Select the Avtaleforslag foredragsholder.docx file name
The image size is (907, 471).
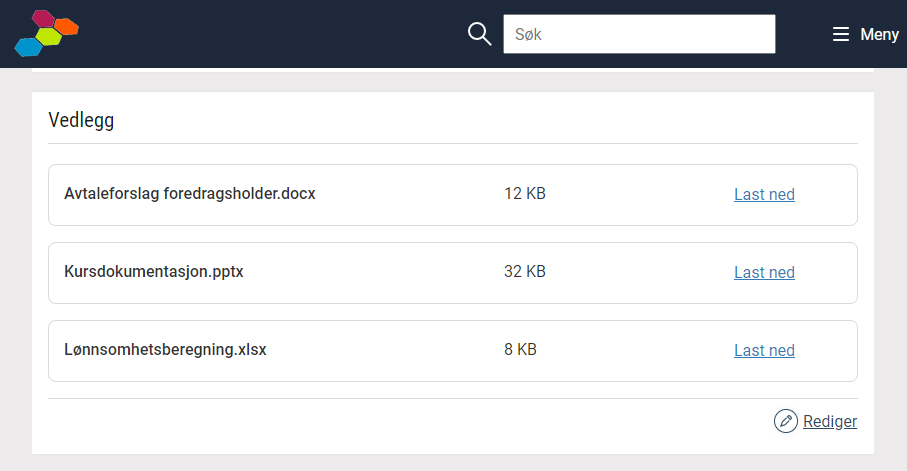coord(190,193)
